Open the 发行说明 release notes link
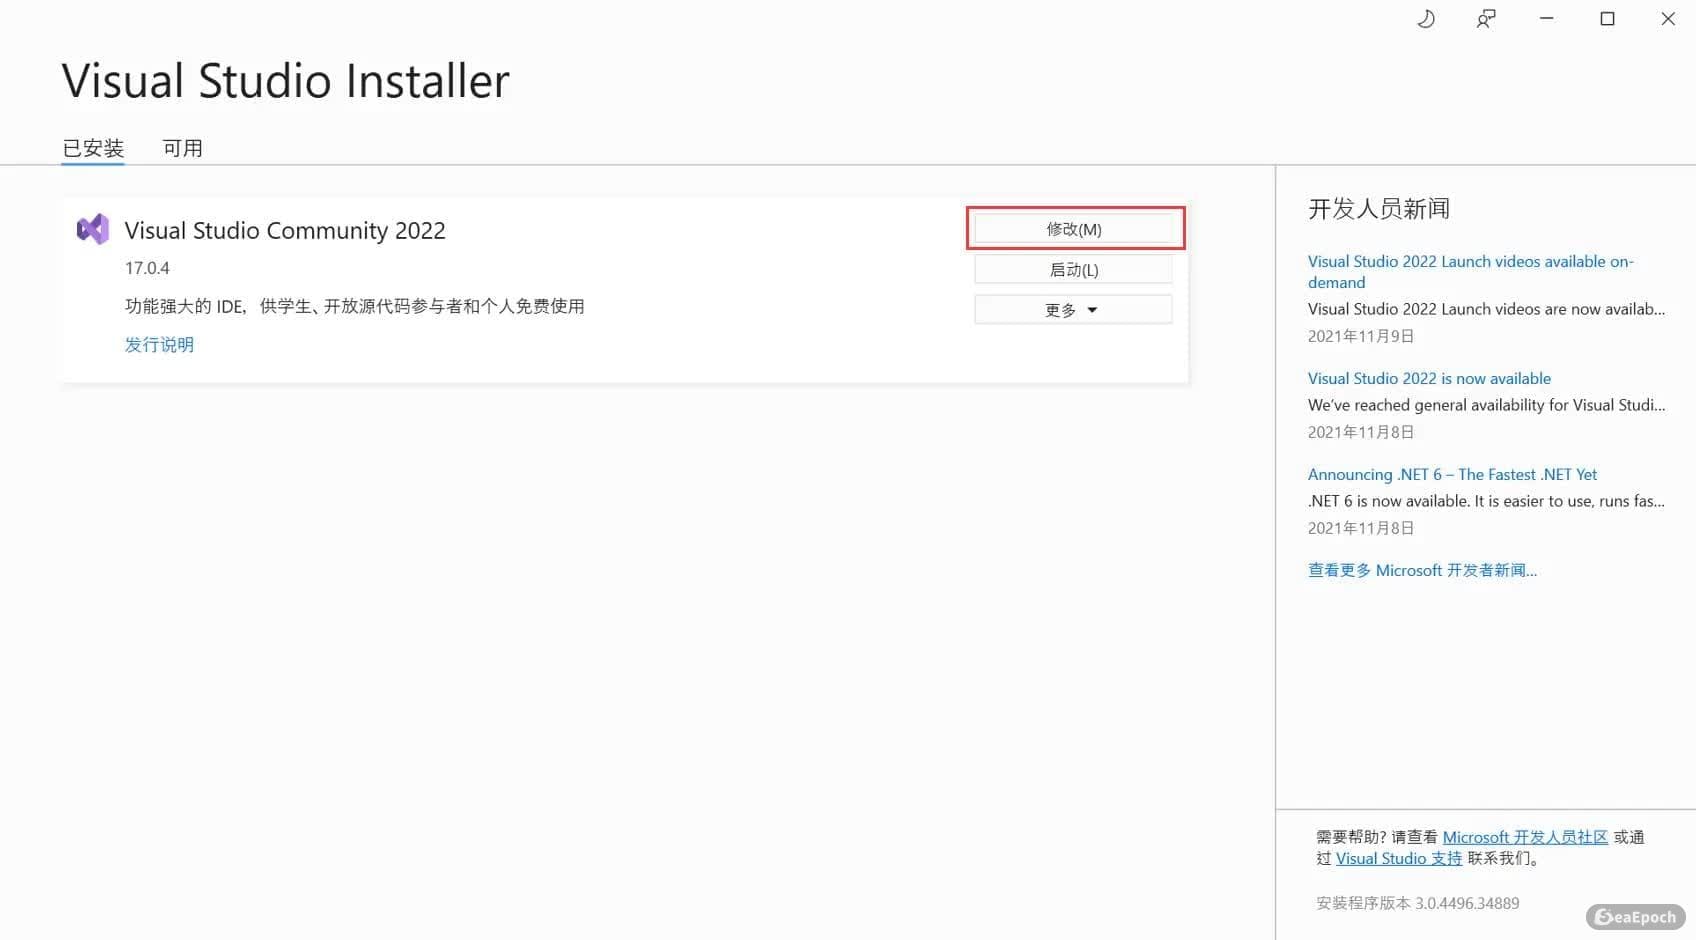 pos(159,344)
